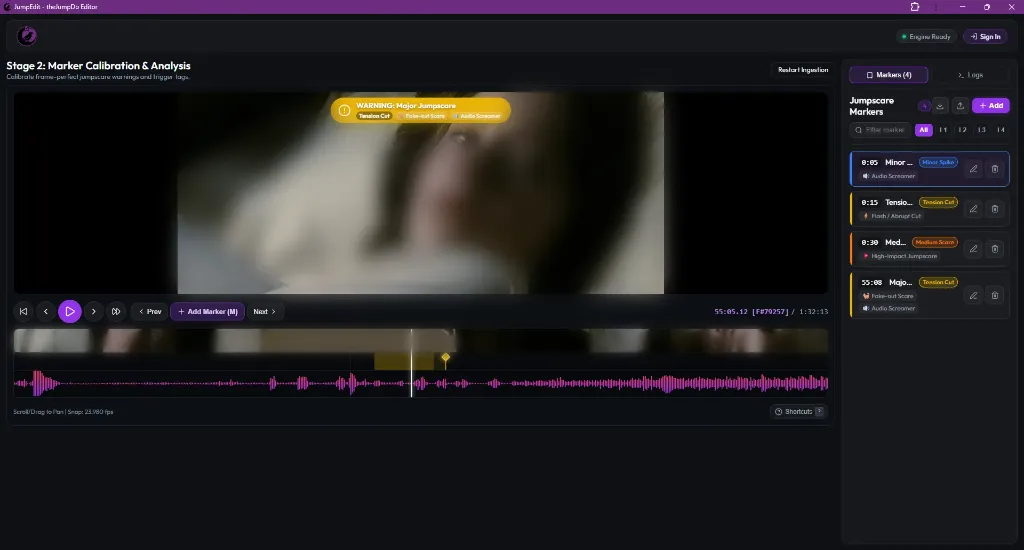Click the yellow diamond timeline marker
The image size is (1024, 550).
[x=445, y=358]
